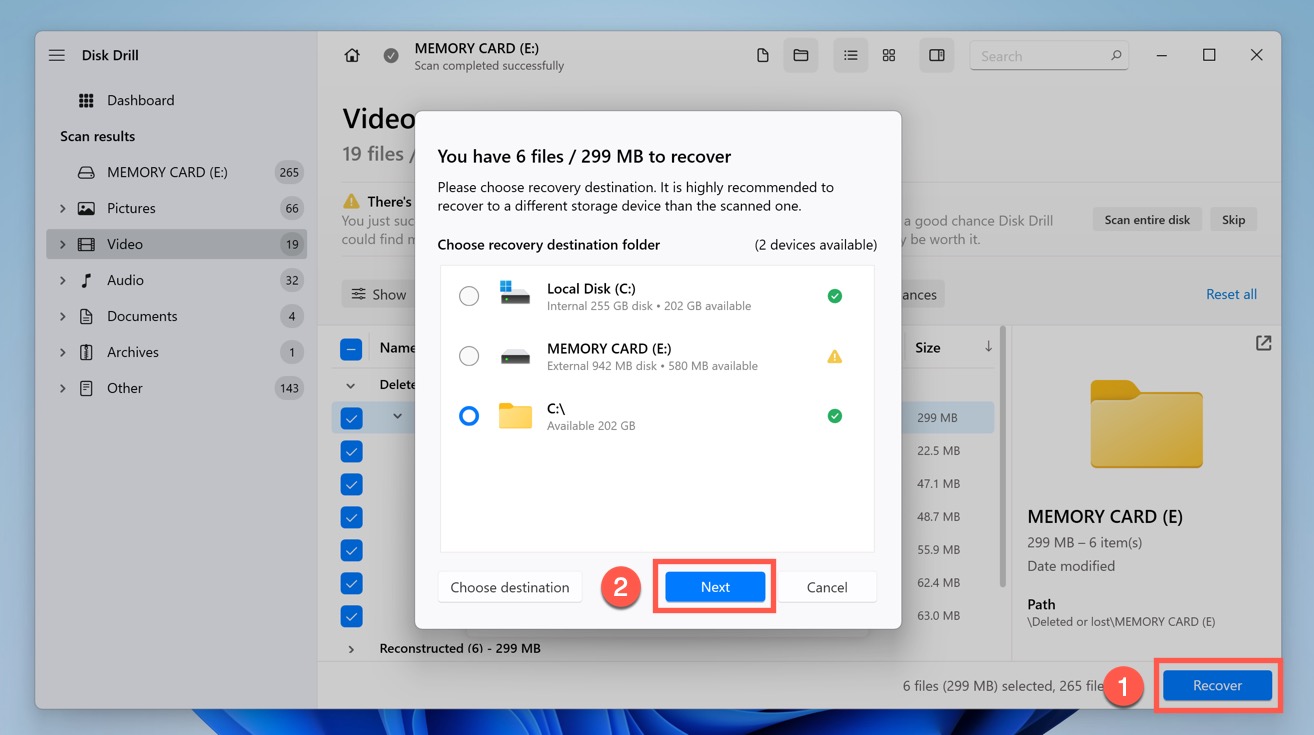Click the Video count badge 19
The height and width of the screenshot is (735, 1314).
[x=291, y=244]
